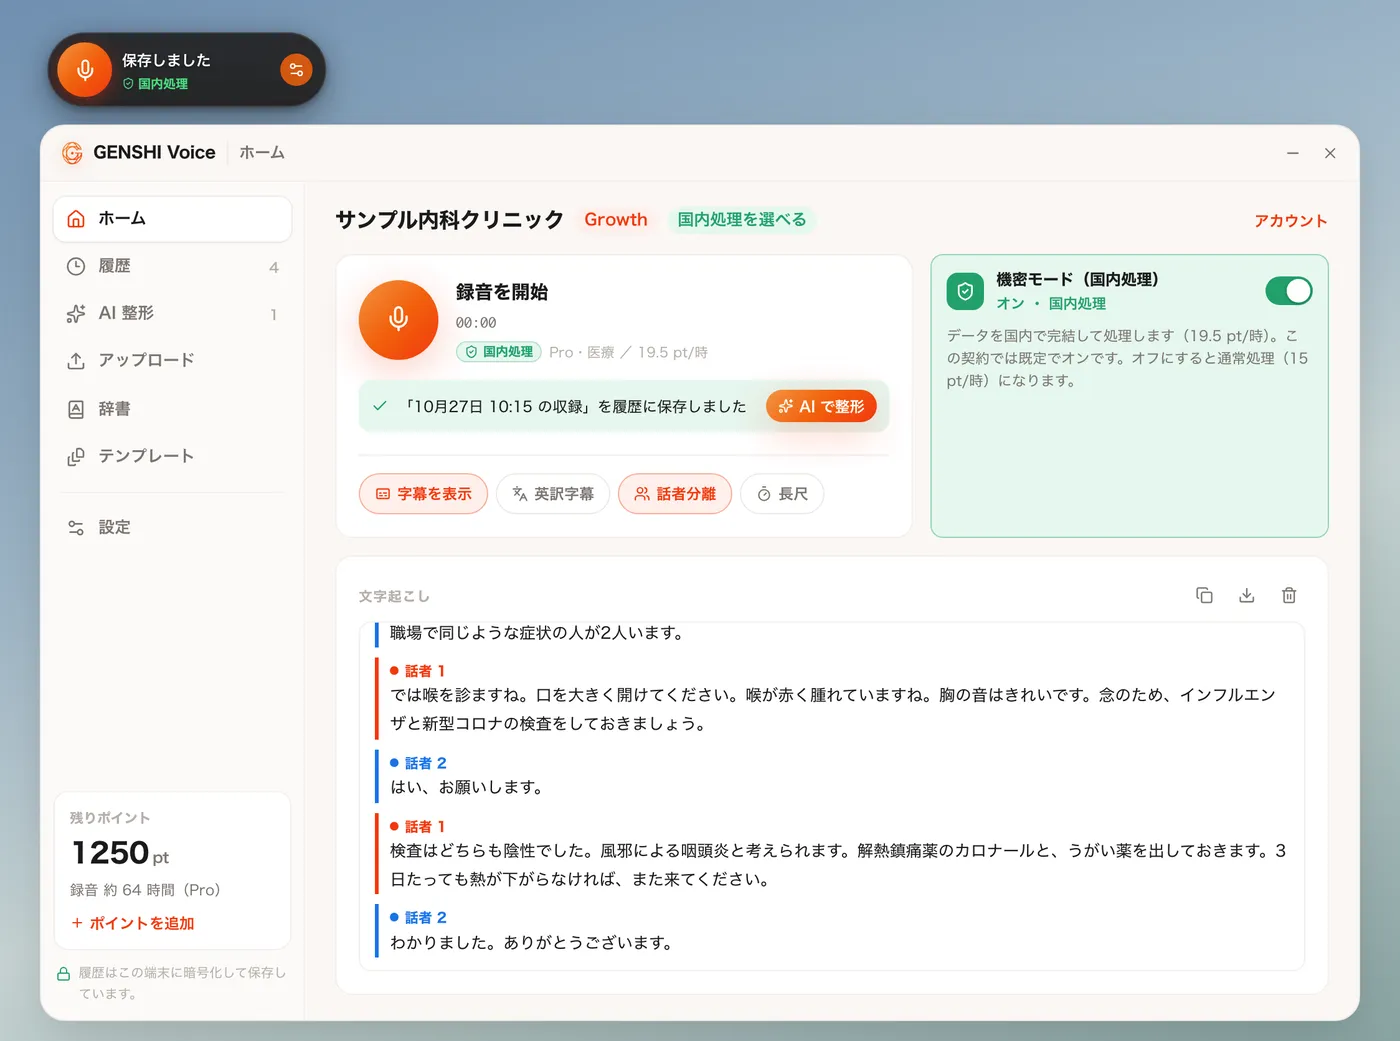This screenshot has width=1400, height=1041.
Task: Open the アカウント link
Action: [x=1291, y=221]
